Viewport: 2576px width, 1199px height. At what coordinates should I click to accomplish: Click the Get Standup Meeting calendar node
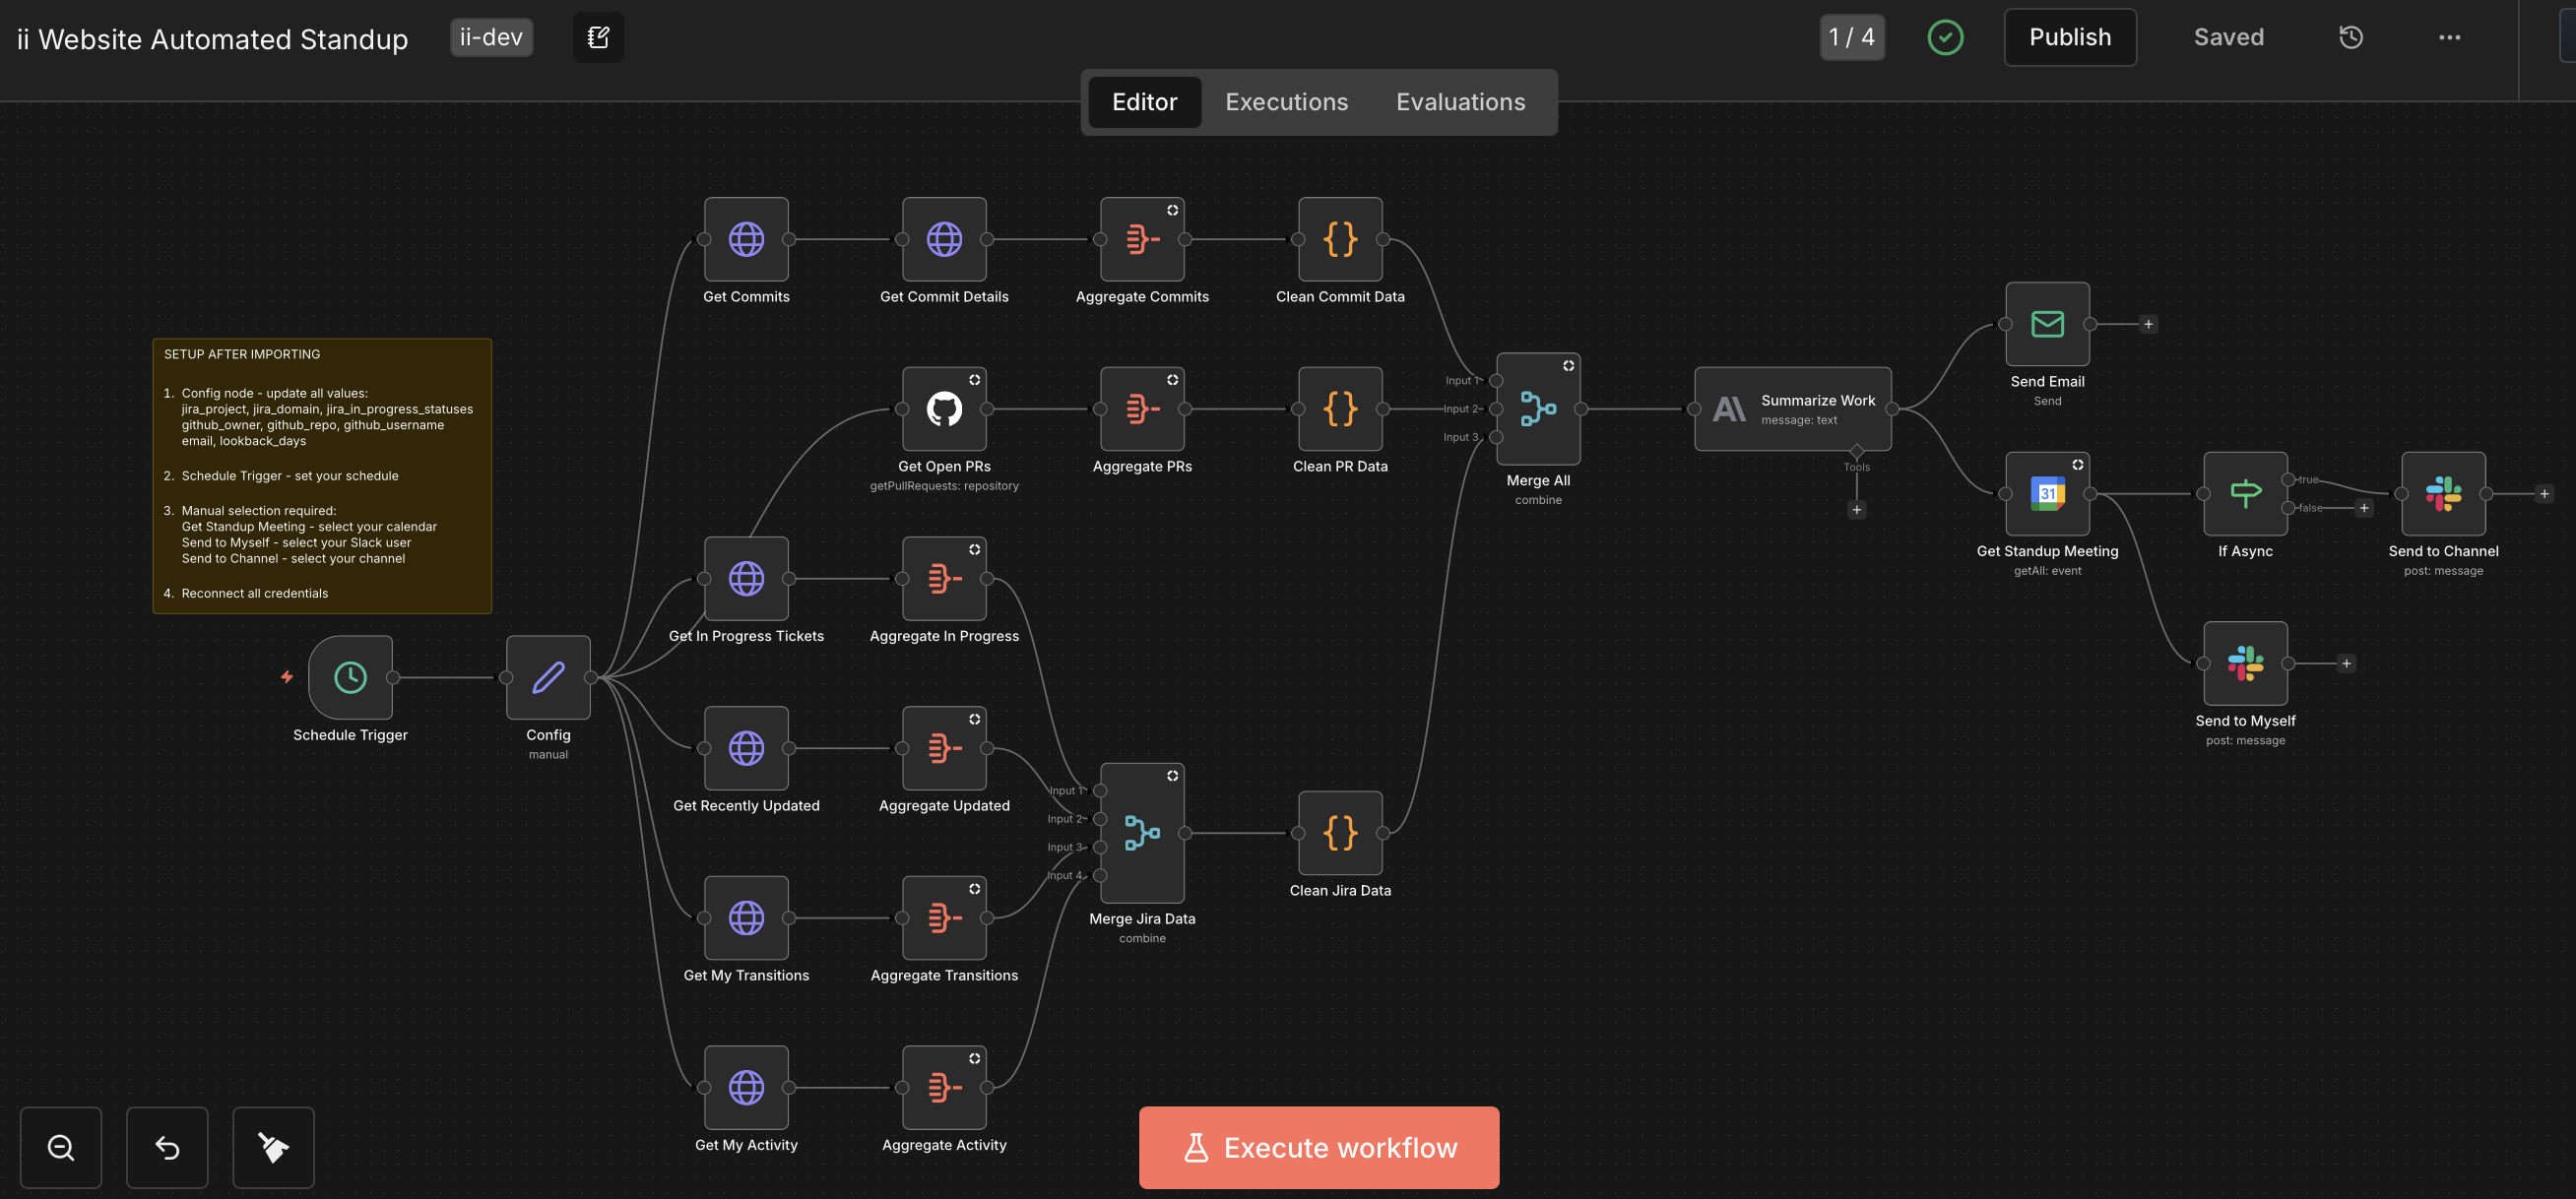pos(2046,493)
